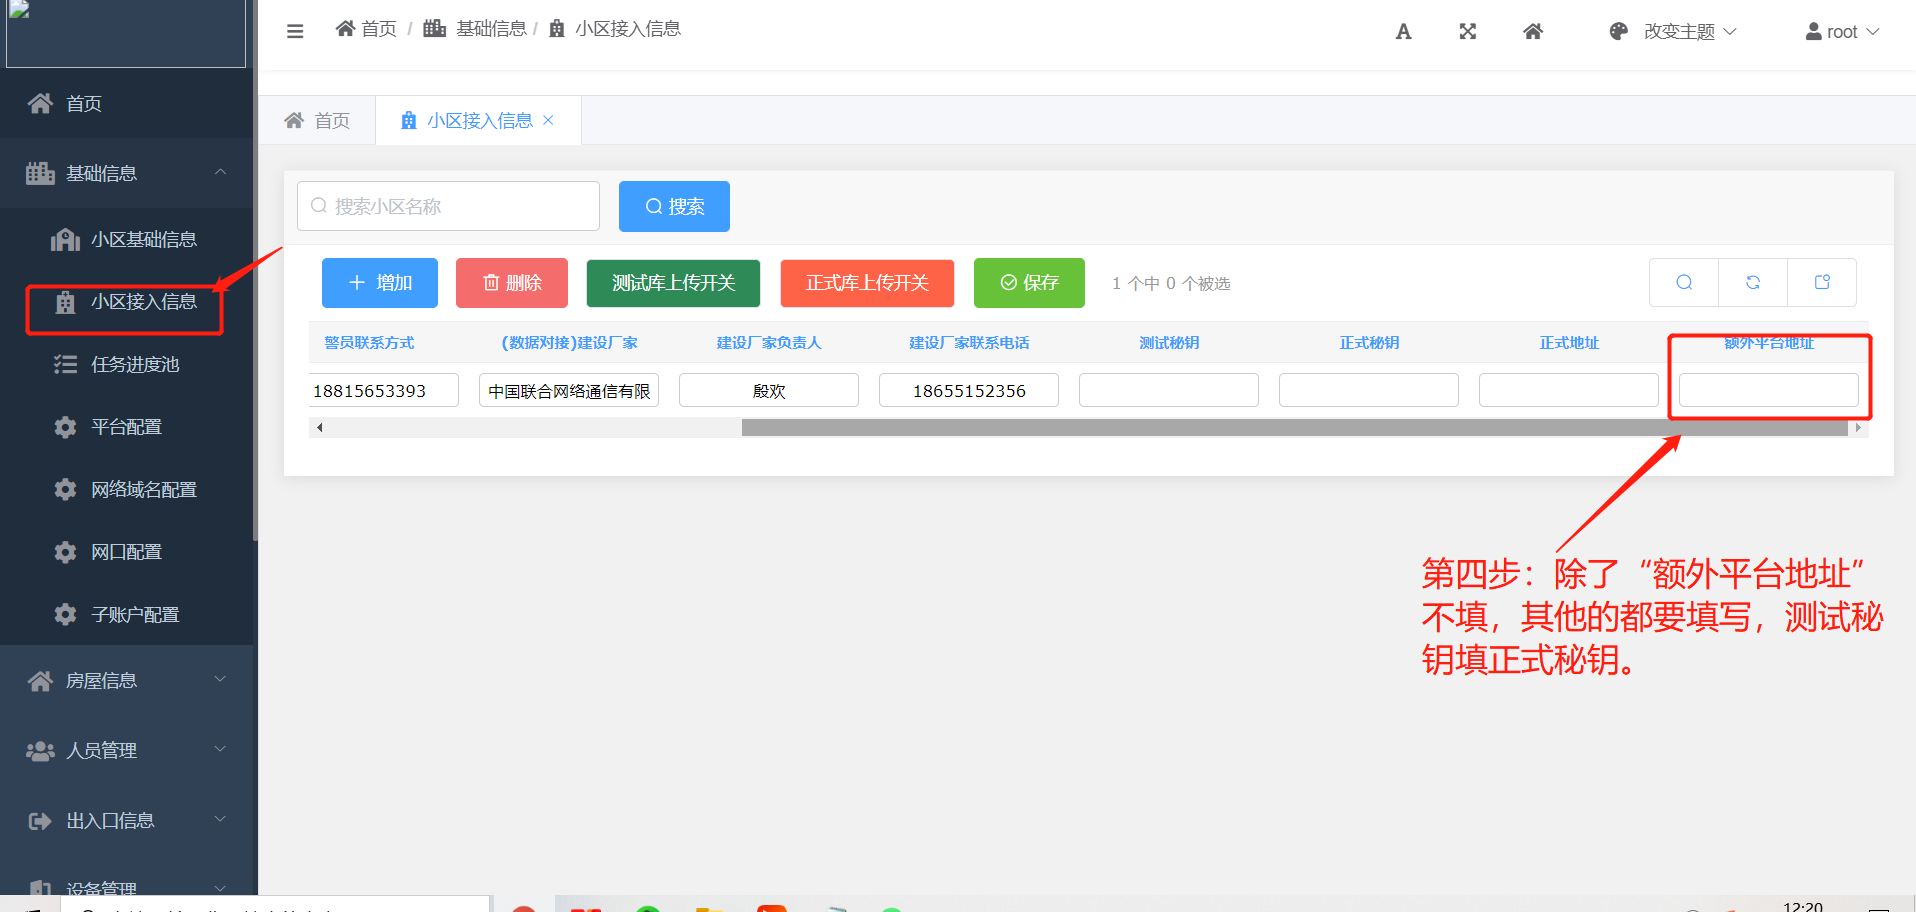The height and width of the screenshot is (912, 1916).
Task: Click the home icon in top toolbar
Action: 1532,32
